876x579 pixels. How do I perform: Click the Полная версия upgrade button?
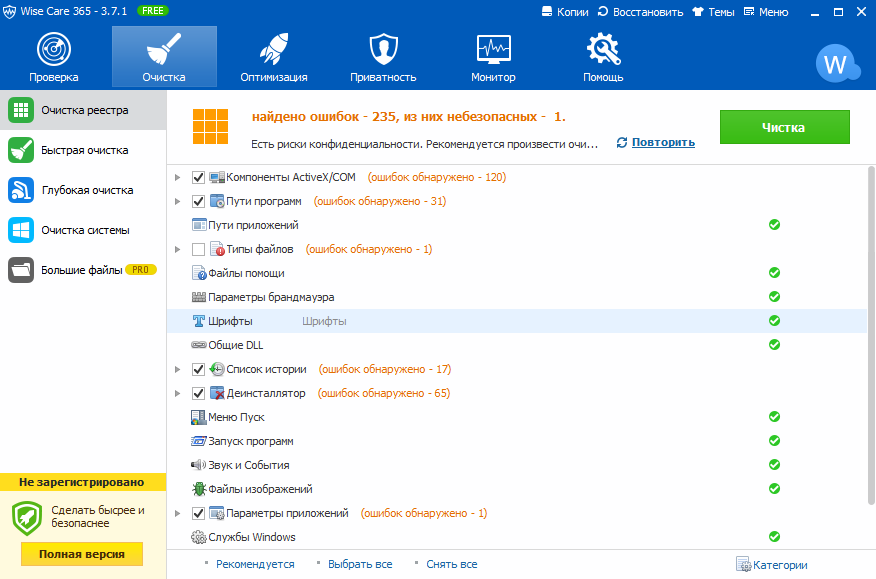(x=82, y=554)
